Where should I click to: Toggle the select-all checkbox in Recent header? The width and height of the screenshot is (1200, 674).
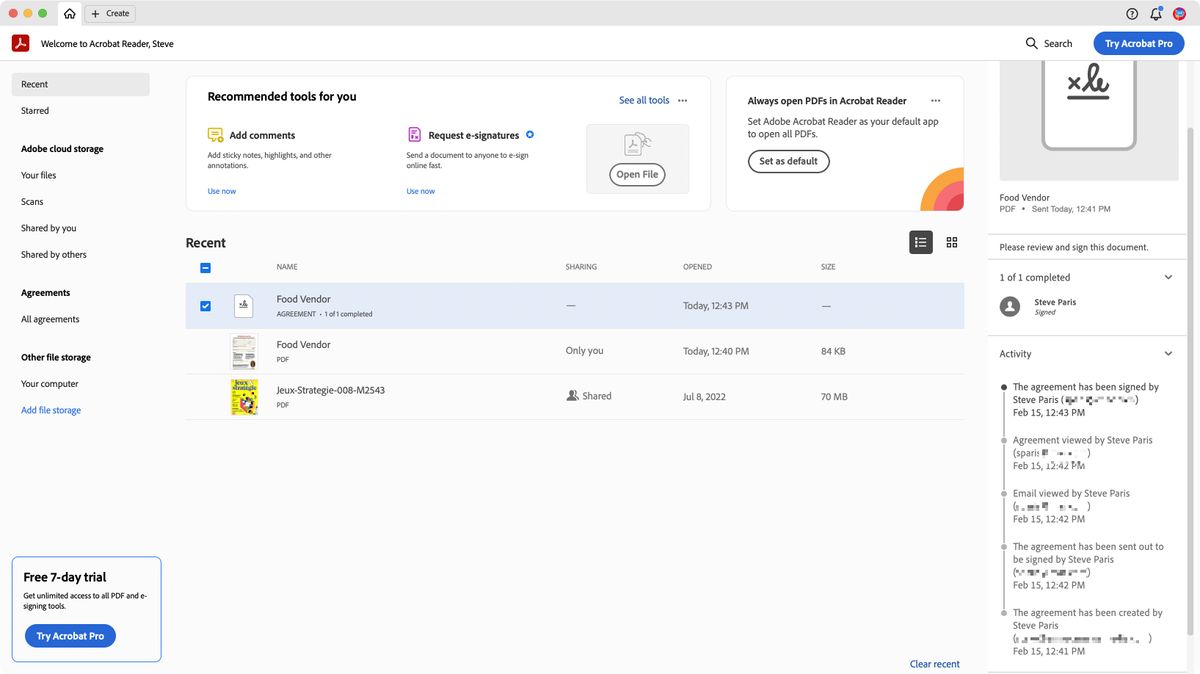click(x=205, y=268)
